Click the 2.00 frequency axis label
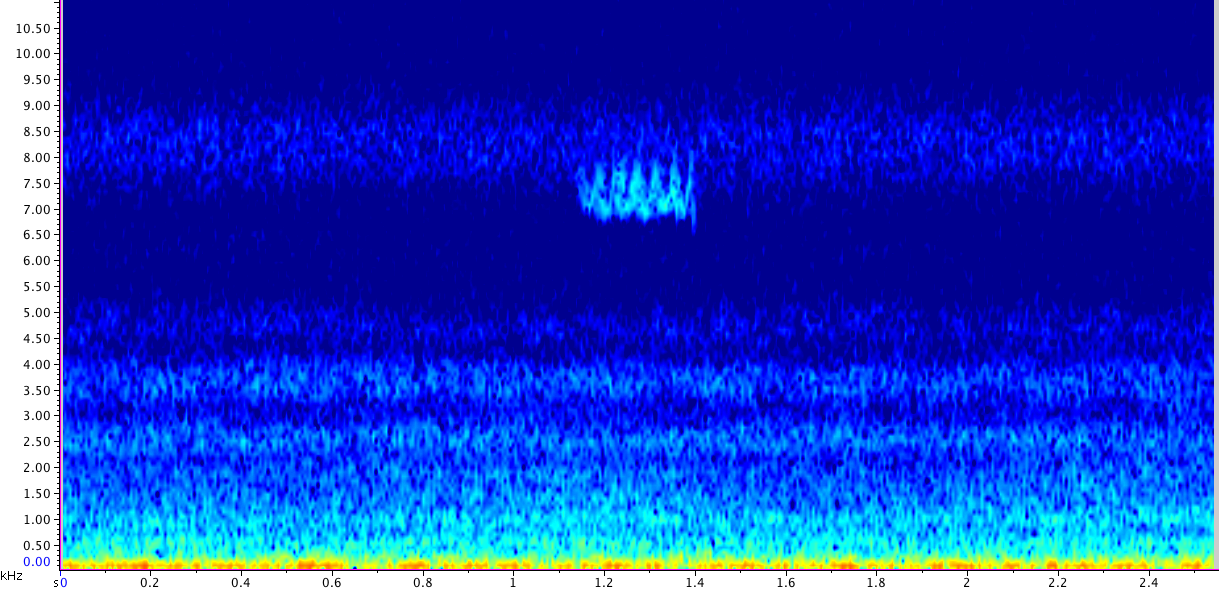This screenshot has height=591, width=1219. 37,468
